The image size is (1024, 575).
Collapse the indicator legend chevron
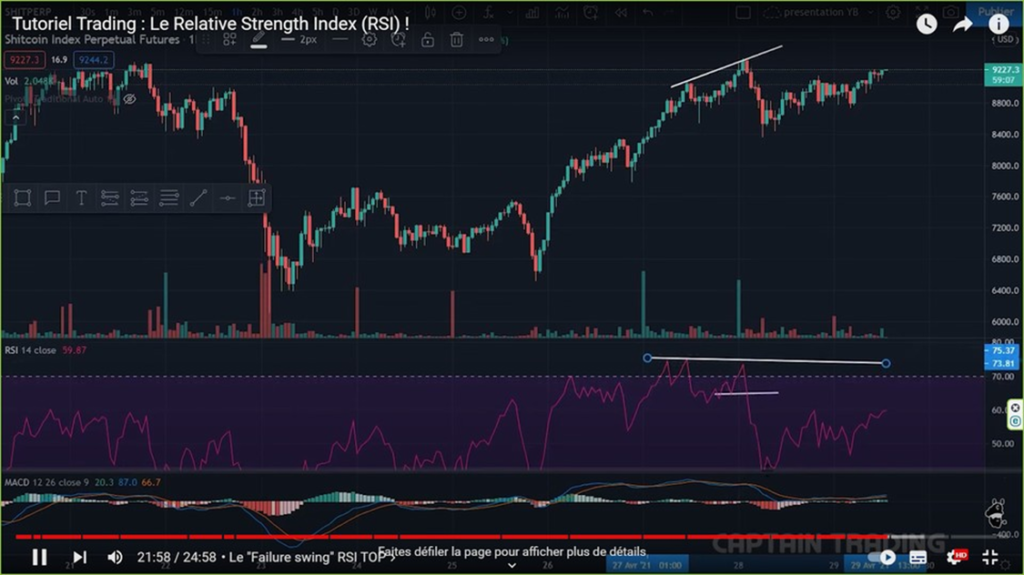pos(15,118)
